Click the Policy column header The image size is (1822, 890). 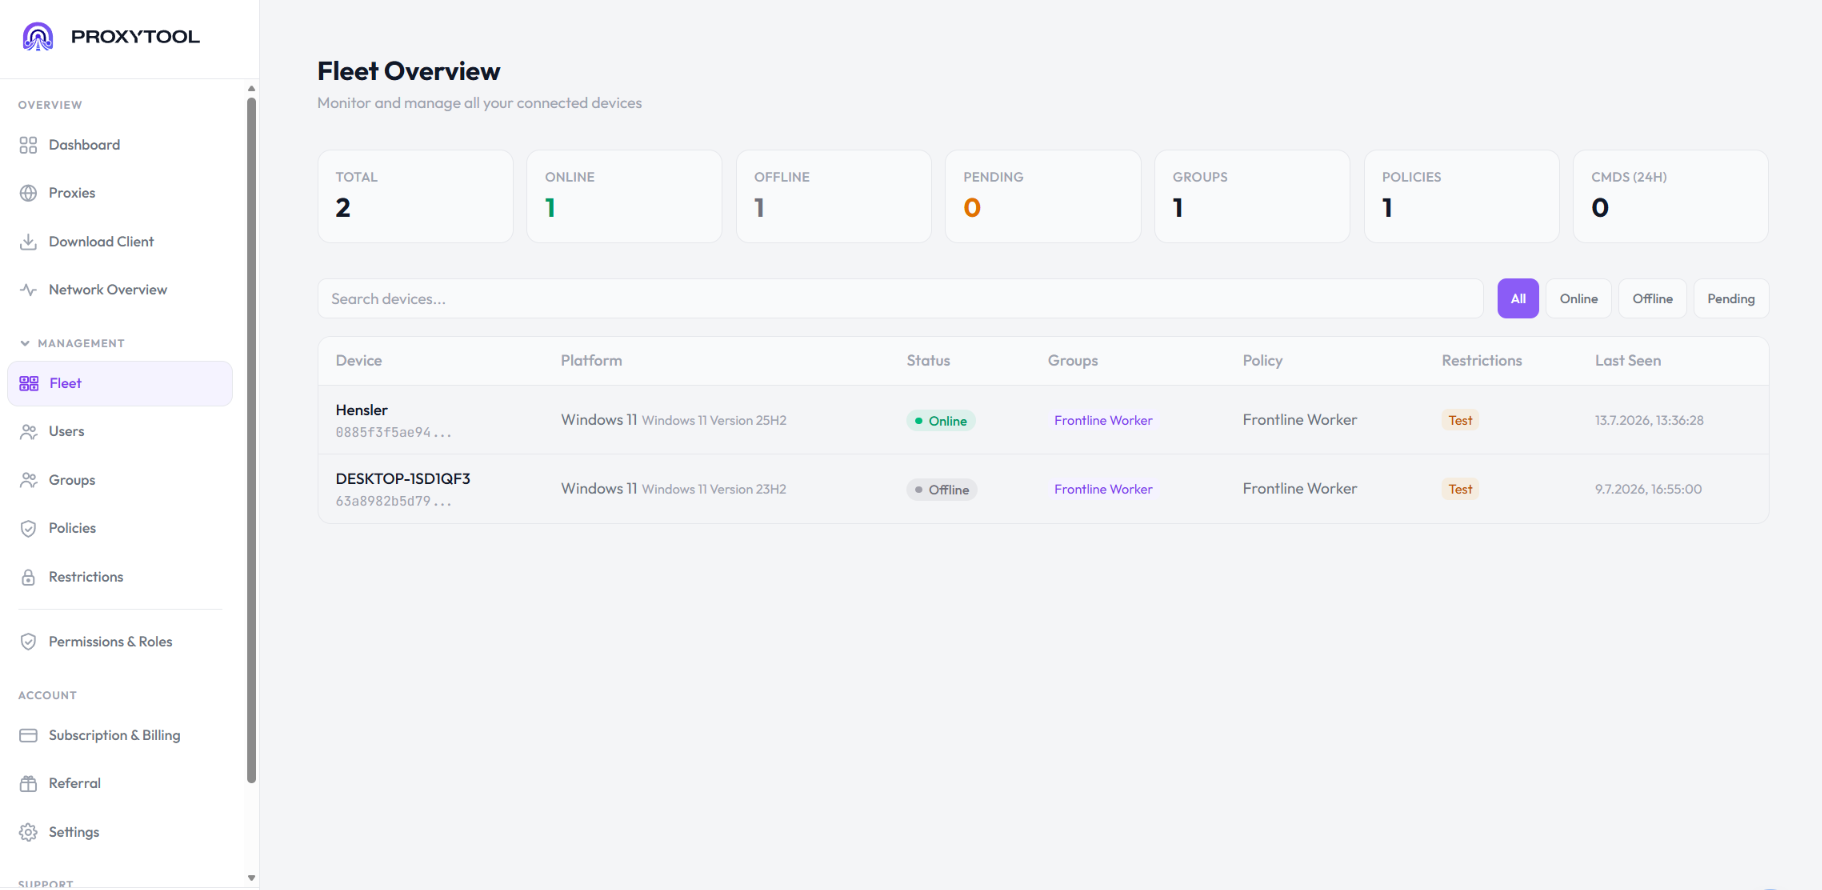1262,361
